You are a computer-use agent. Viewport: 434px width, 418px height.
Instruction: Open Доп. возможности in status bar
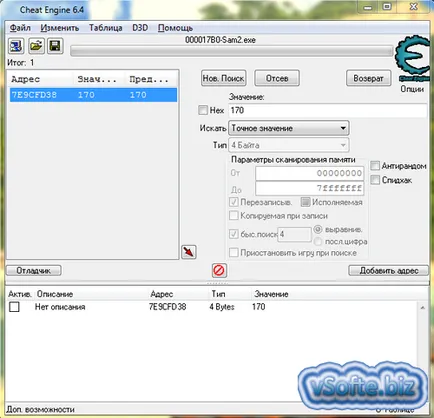point(40,409)
